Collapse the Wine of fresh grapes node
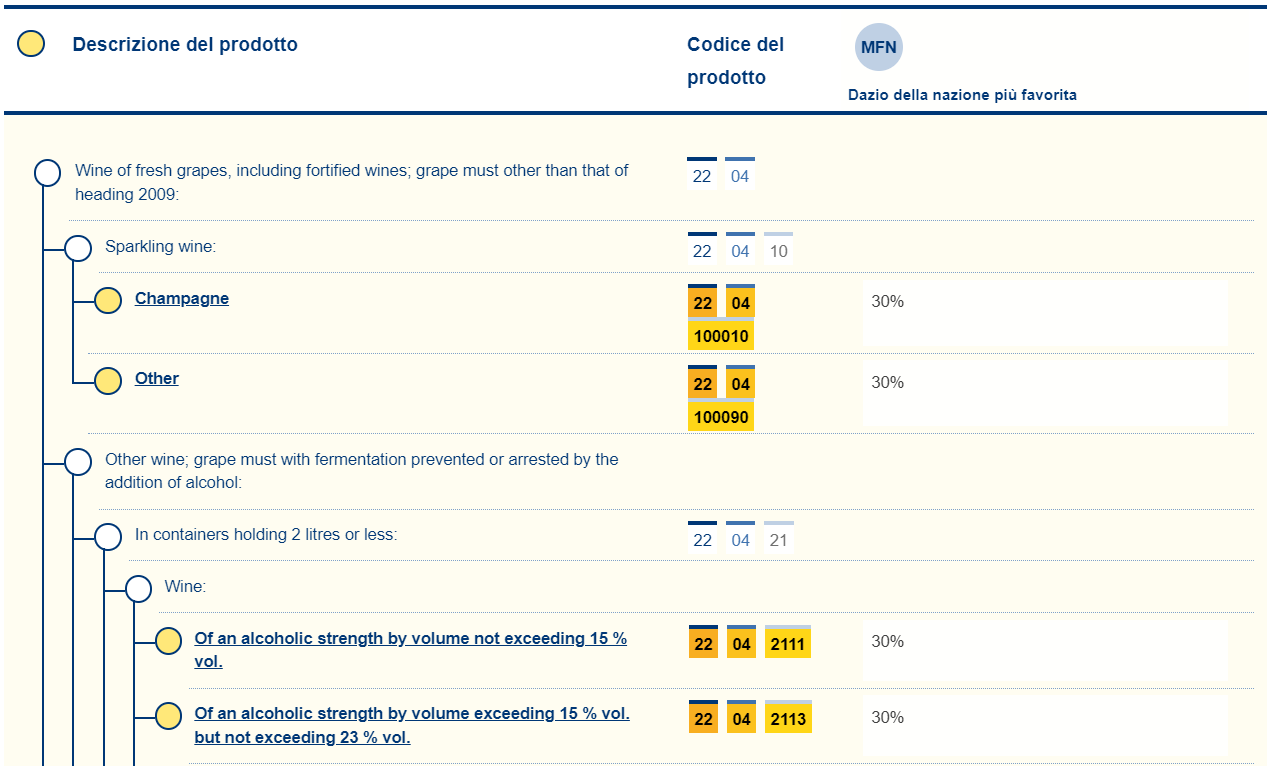The image size is (1272, 766). 48,173
